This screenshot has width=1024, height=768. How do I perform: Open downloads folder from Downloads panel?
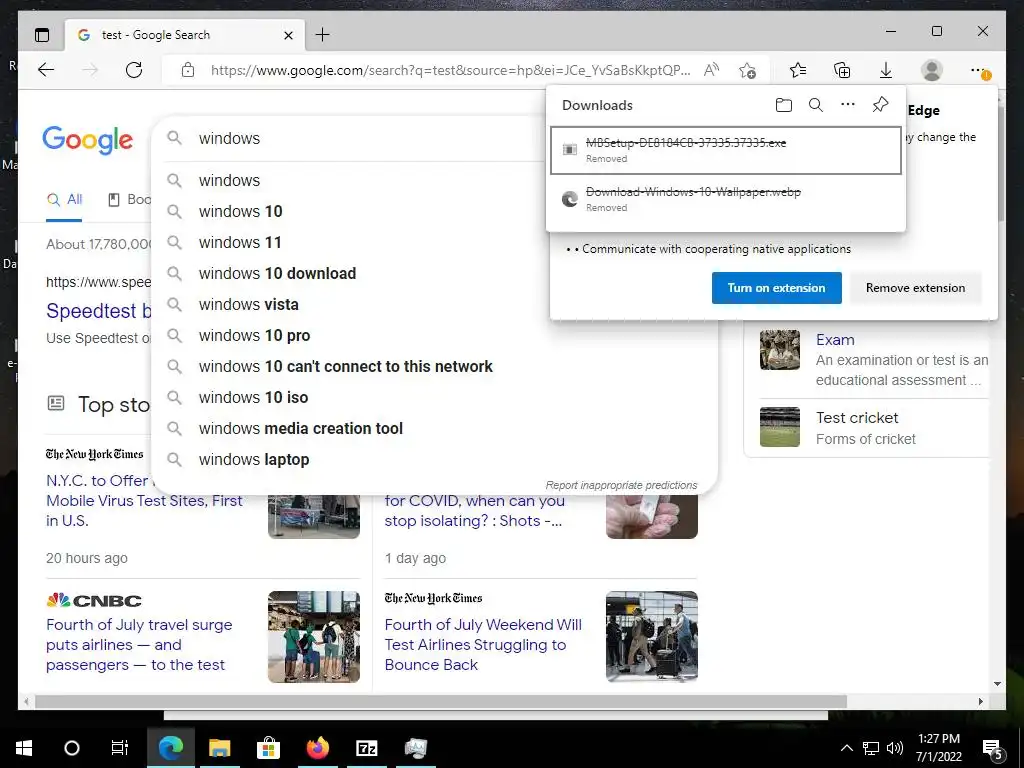click(784, 105)
